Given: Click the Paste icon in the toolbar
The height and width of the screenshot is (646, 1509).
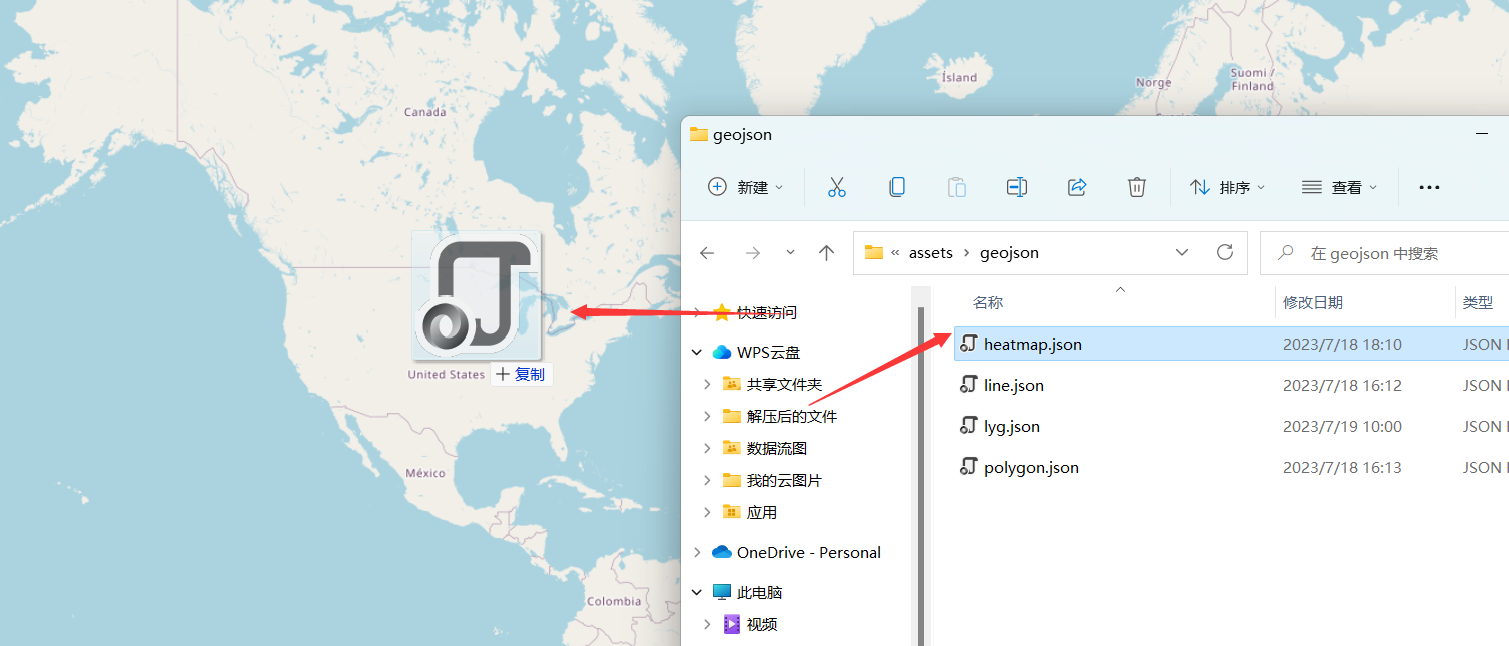Looking at the screenshot, I should pyautogui.click(x=956, y=187).
